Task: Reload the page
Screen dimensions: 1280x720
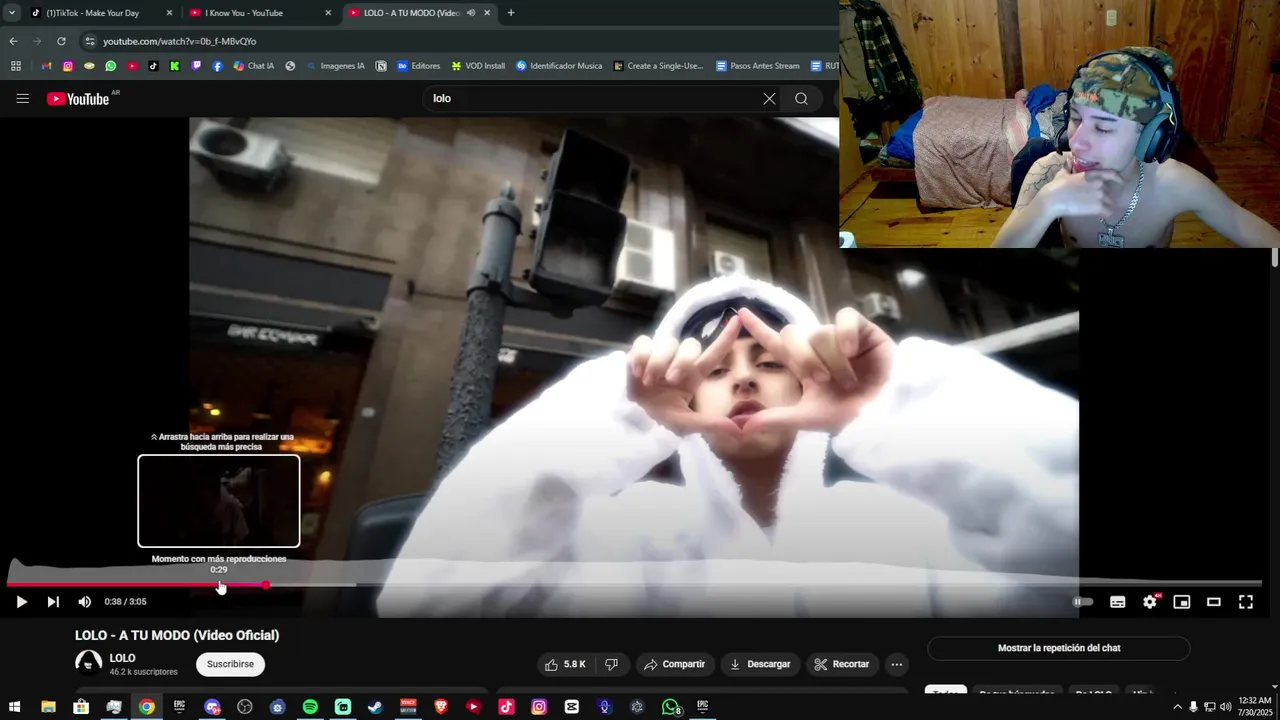Action: (61, 41)
